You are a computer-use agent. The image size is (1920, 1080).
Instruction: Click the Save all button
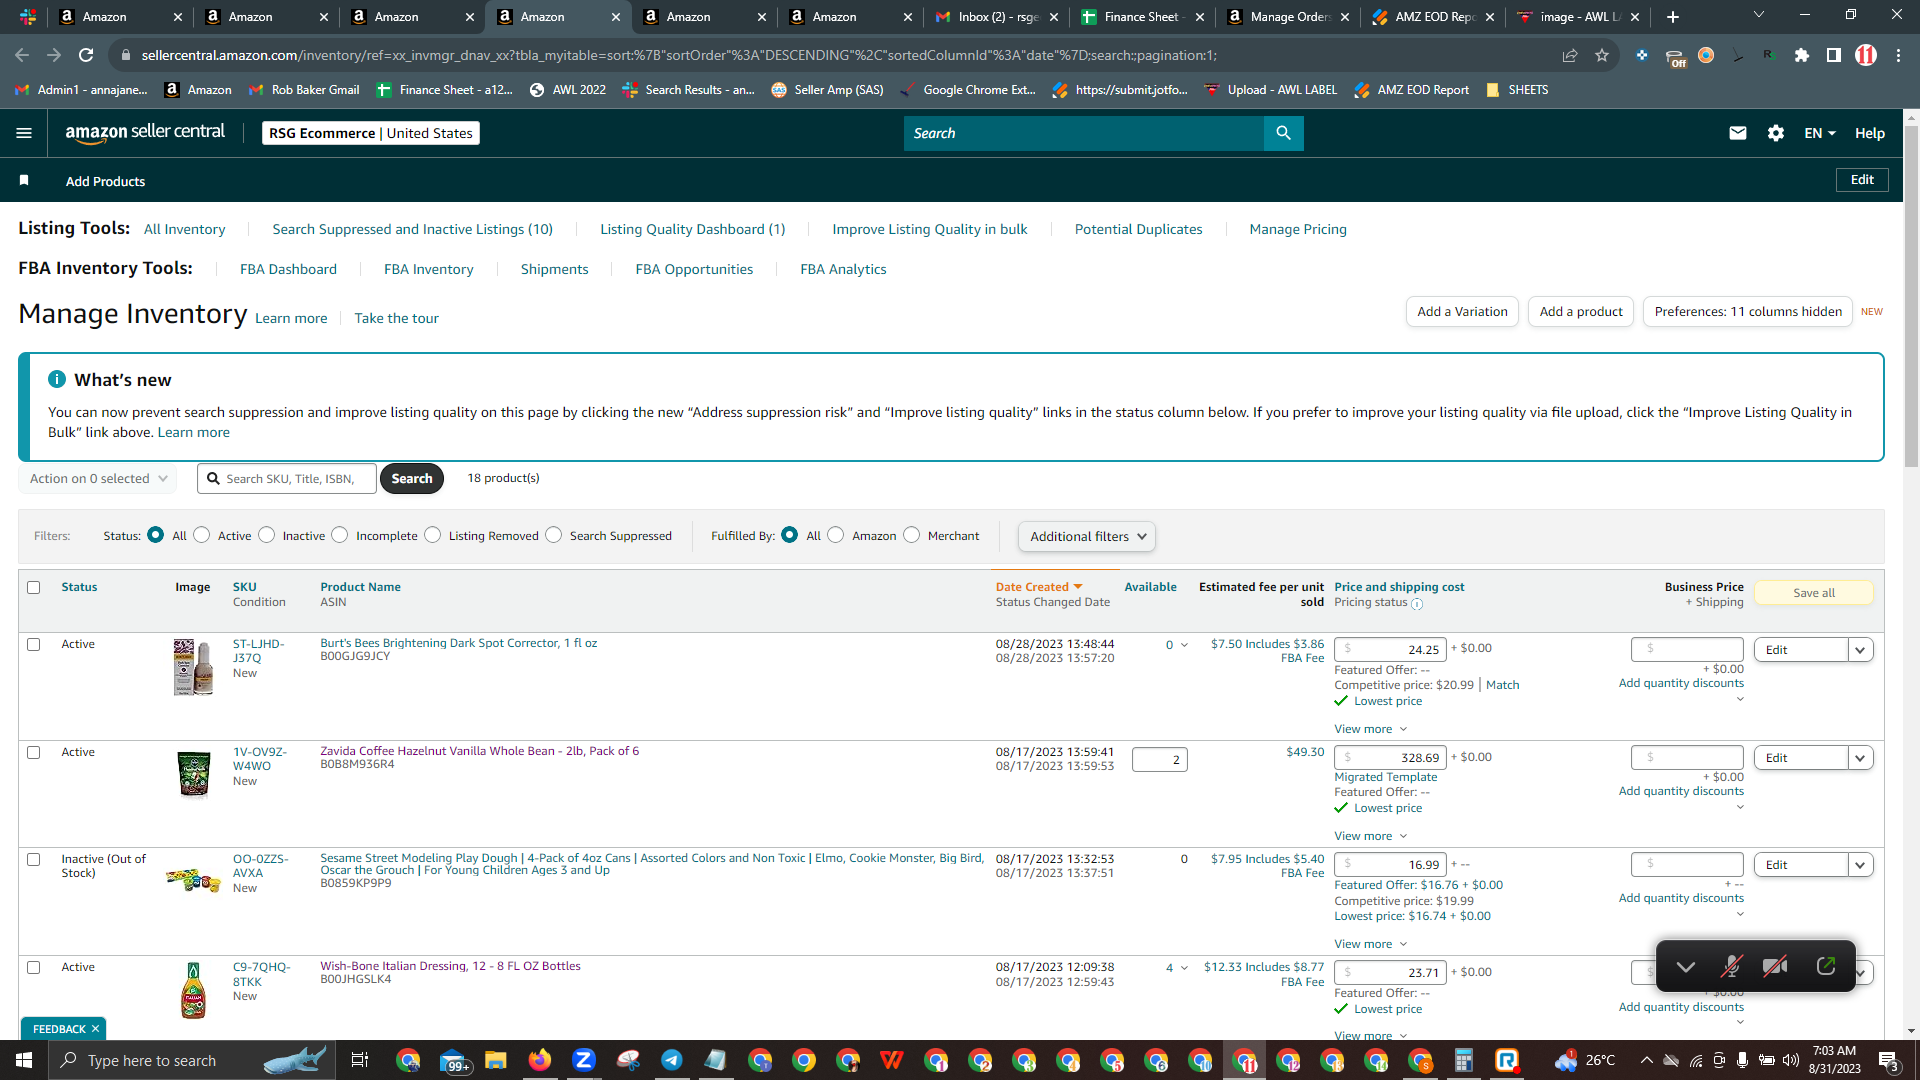tap(1814, 593)
